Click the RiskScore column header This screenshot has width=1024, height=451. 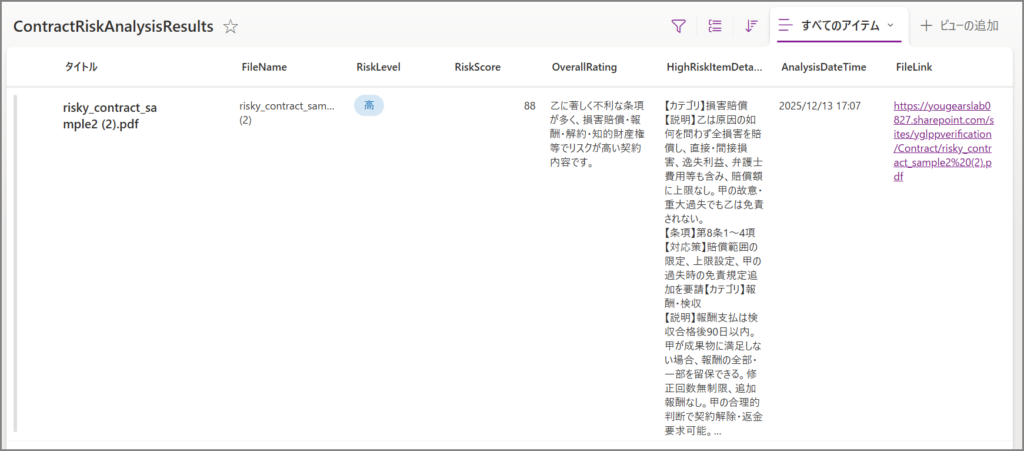(x=477, y=67)
